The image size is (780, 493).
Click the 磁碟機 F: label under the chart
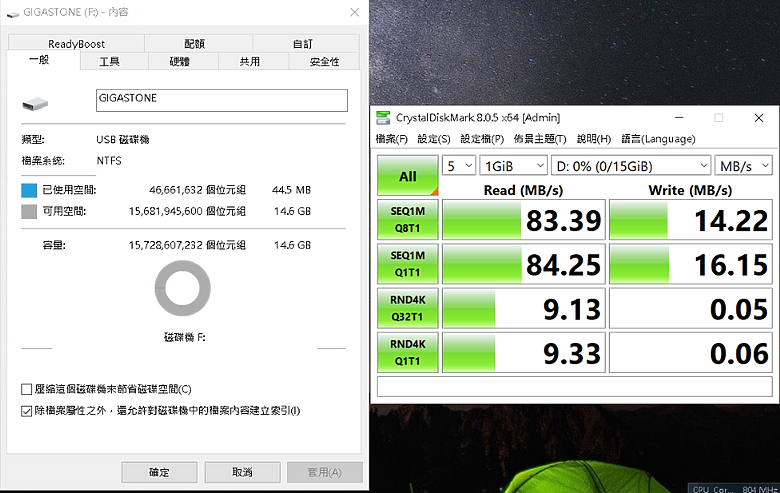(x=185, y=337)
